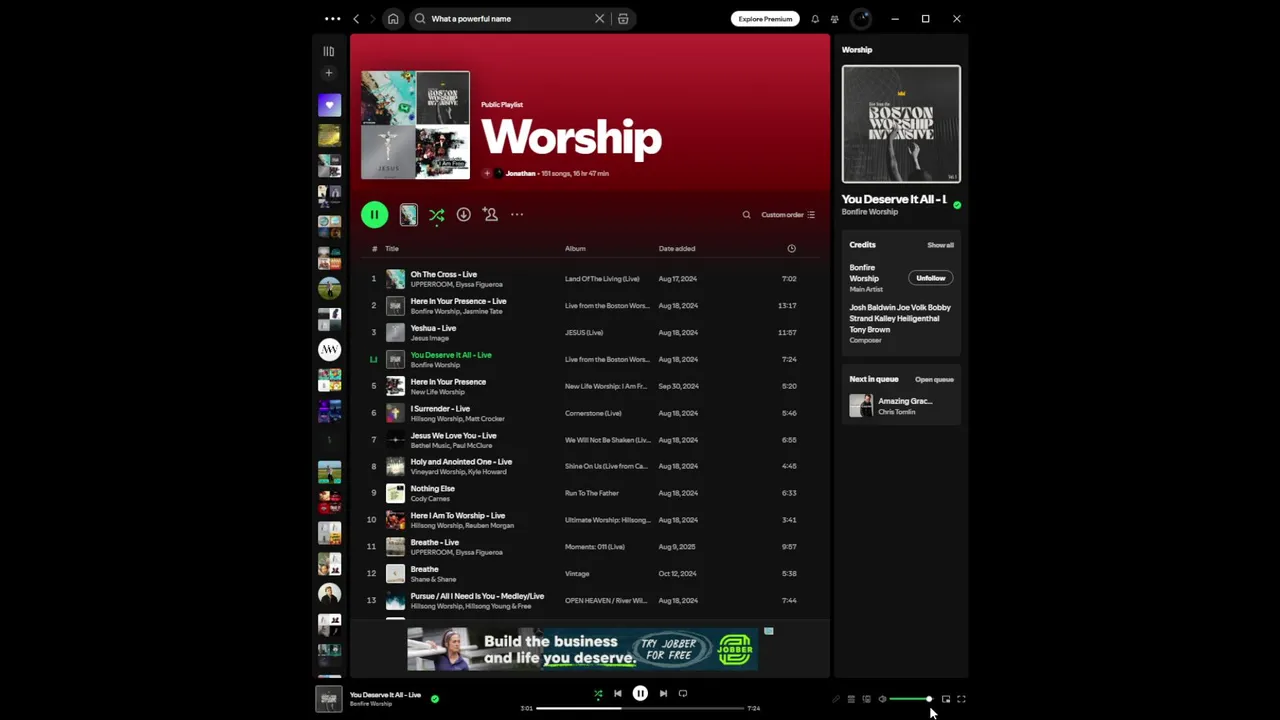Collapse Your Library sidebar
Image resolution: width=1280 pixels, height=720 pixels.
tap(328, 51)
